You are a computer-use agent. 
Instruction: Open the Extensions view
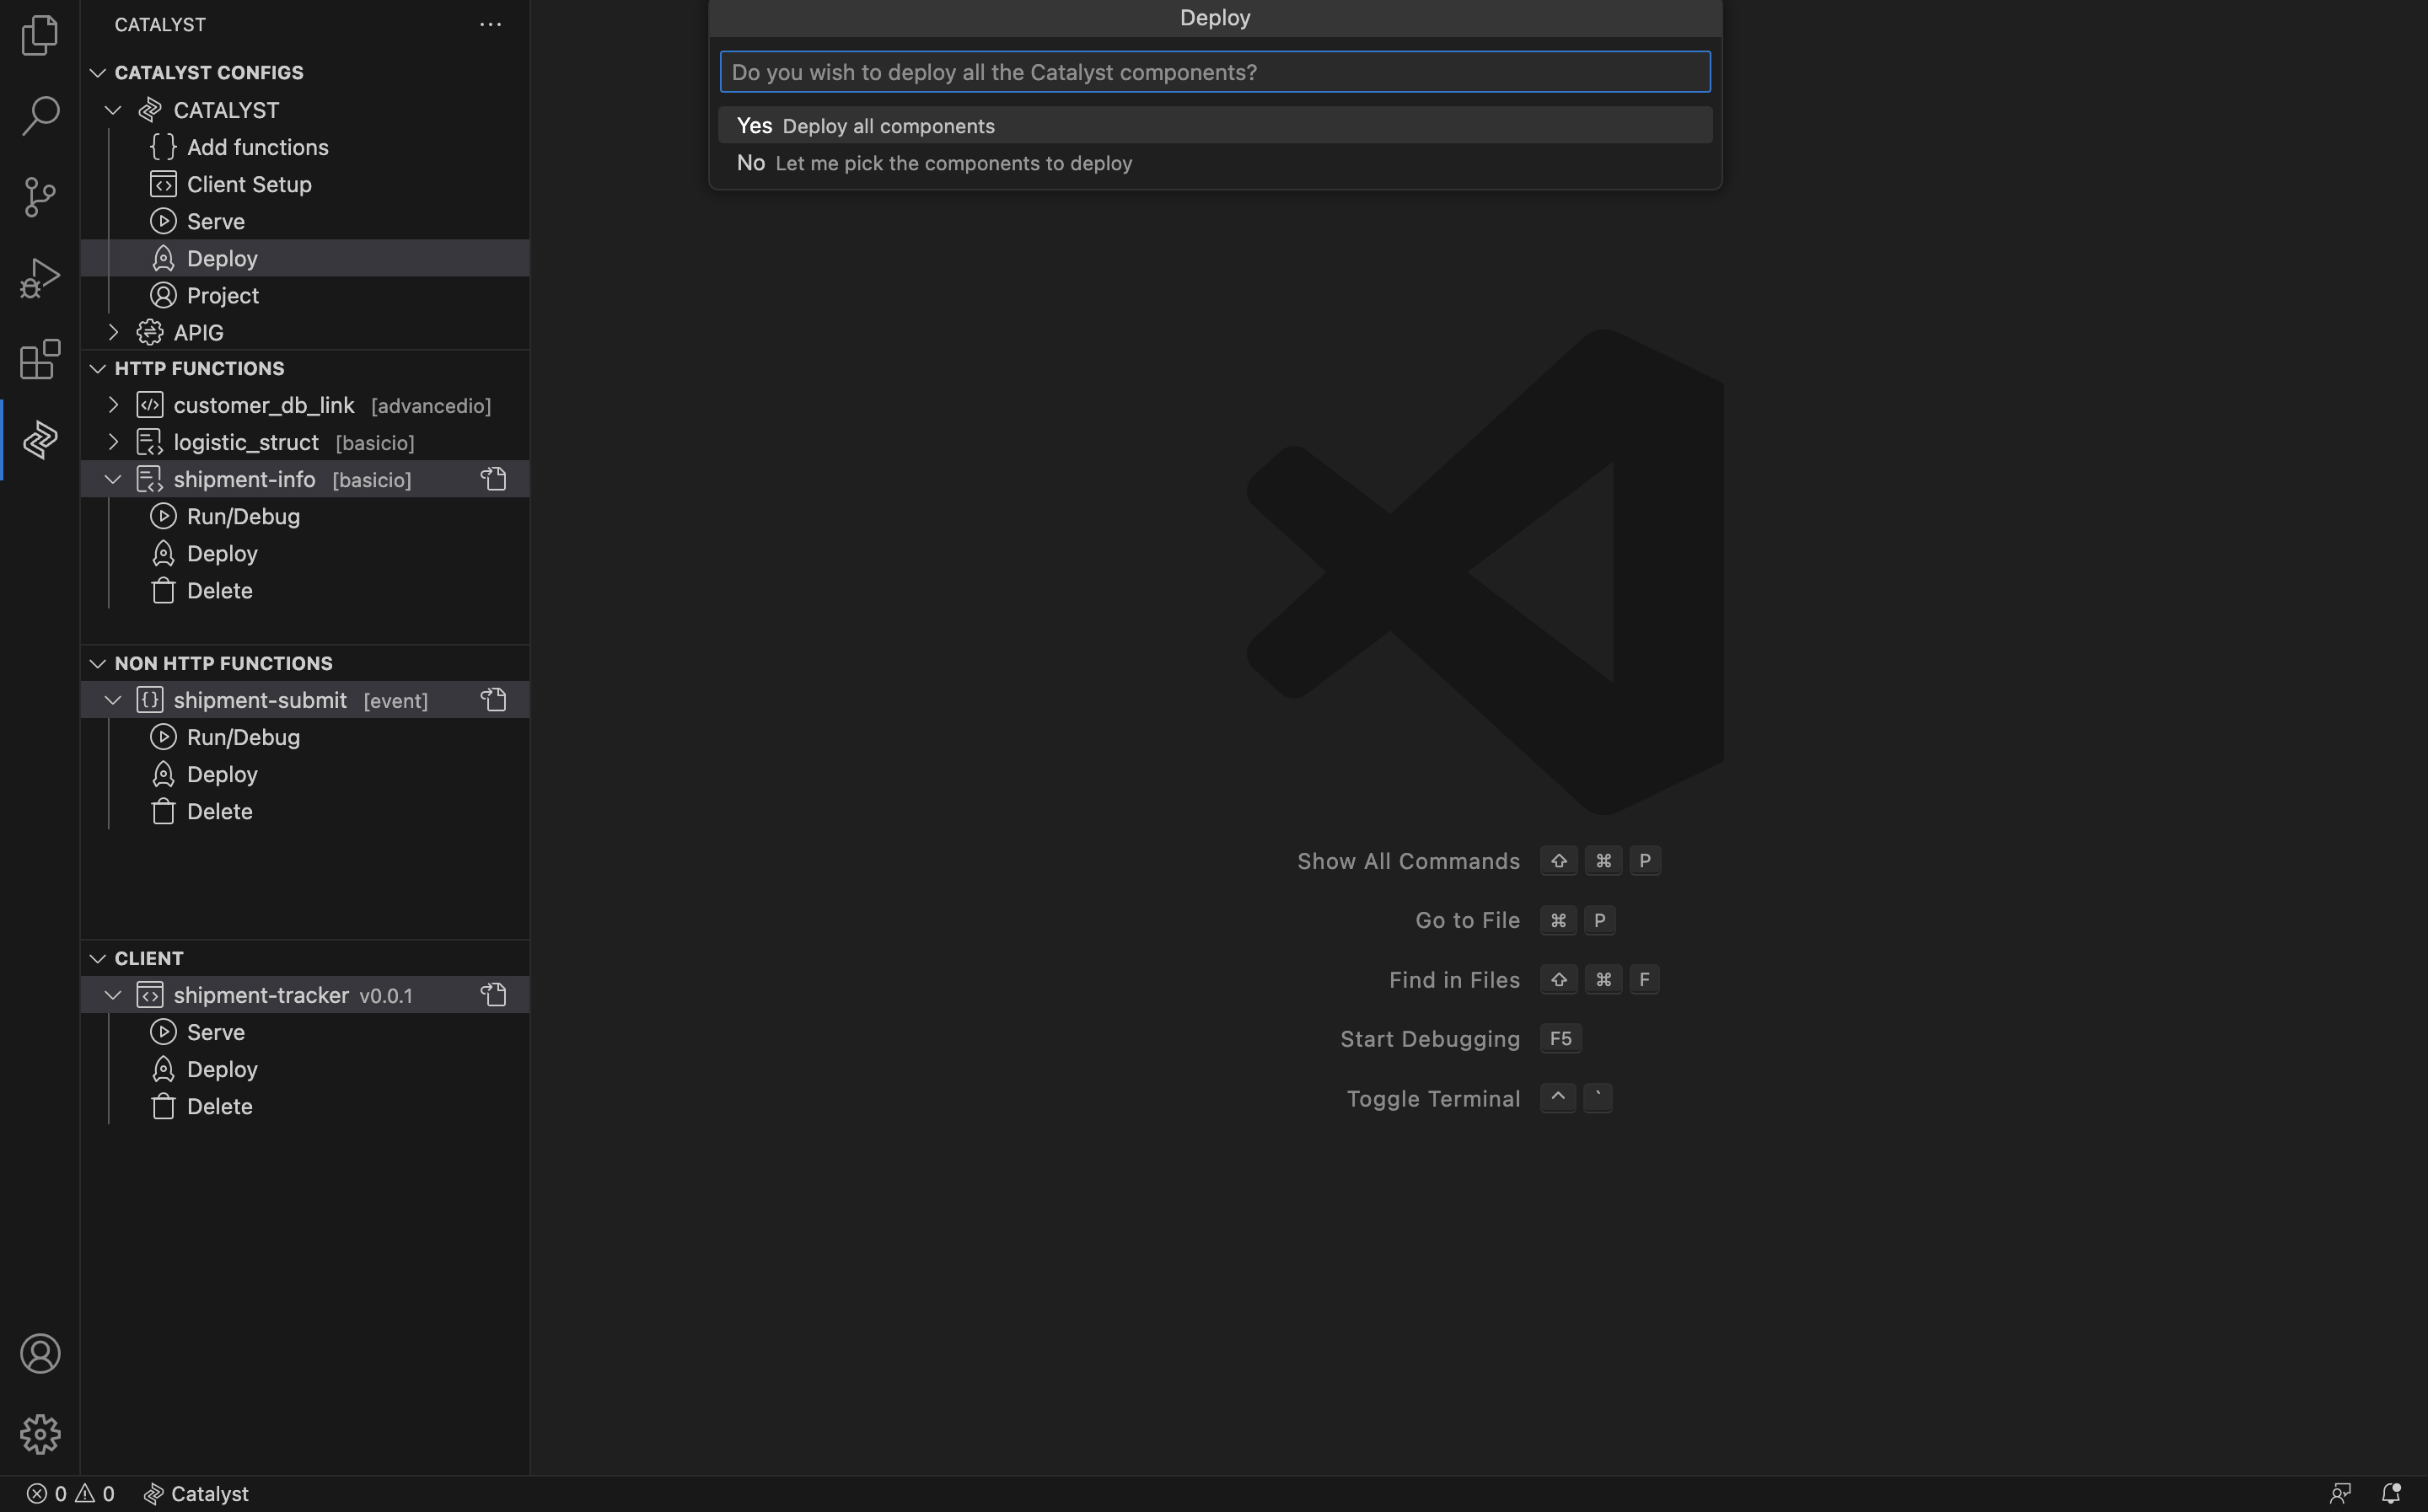pyautogui.click(x=40, y=359)
